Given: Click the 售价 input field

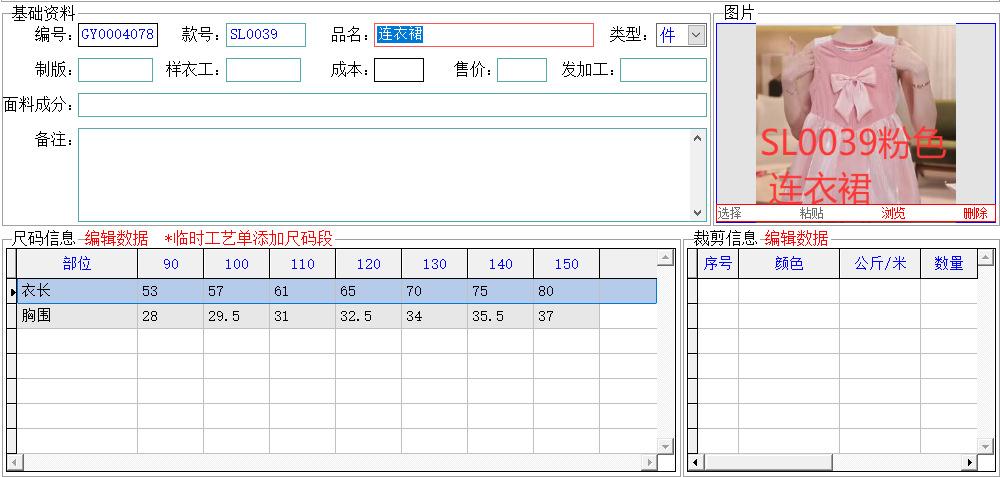Looking at the screenshot, I should [x=522, y=70].
